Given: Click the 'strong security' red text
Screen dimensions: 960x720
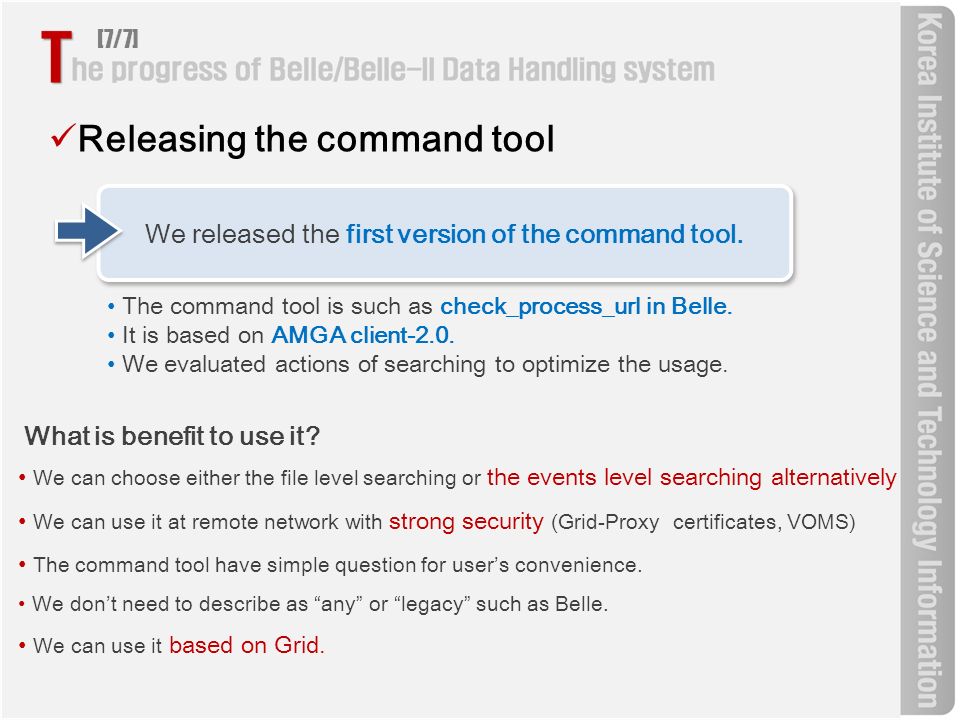Looking at the screenshot, I should (x=466, y=522).
